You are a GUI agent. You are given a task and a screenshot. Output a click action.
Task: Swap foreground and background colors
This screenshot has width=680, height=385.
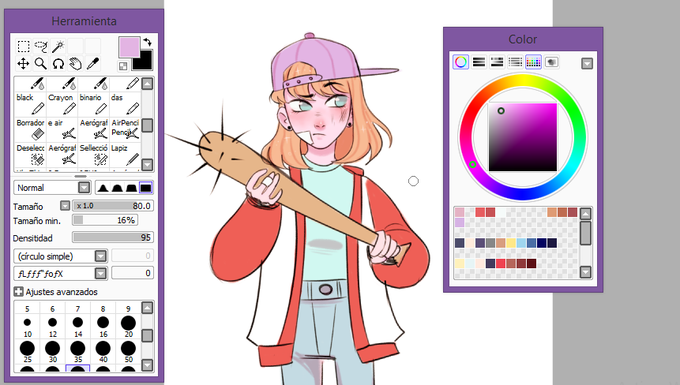pos(147,42)
